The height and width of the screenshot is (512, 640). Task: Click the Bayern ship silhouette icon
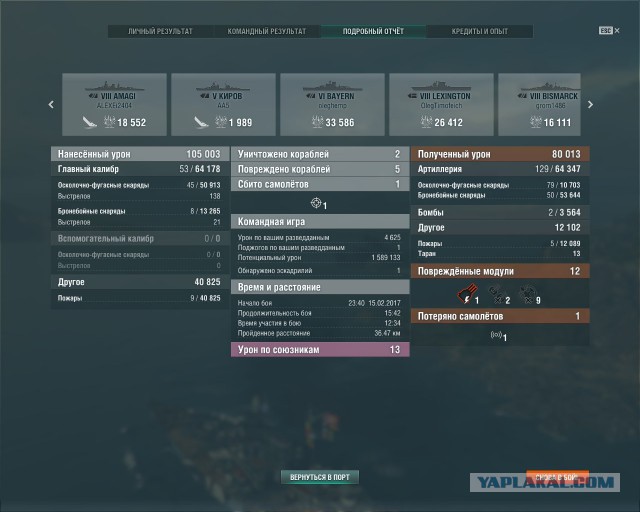point(332,86)
